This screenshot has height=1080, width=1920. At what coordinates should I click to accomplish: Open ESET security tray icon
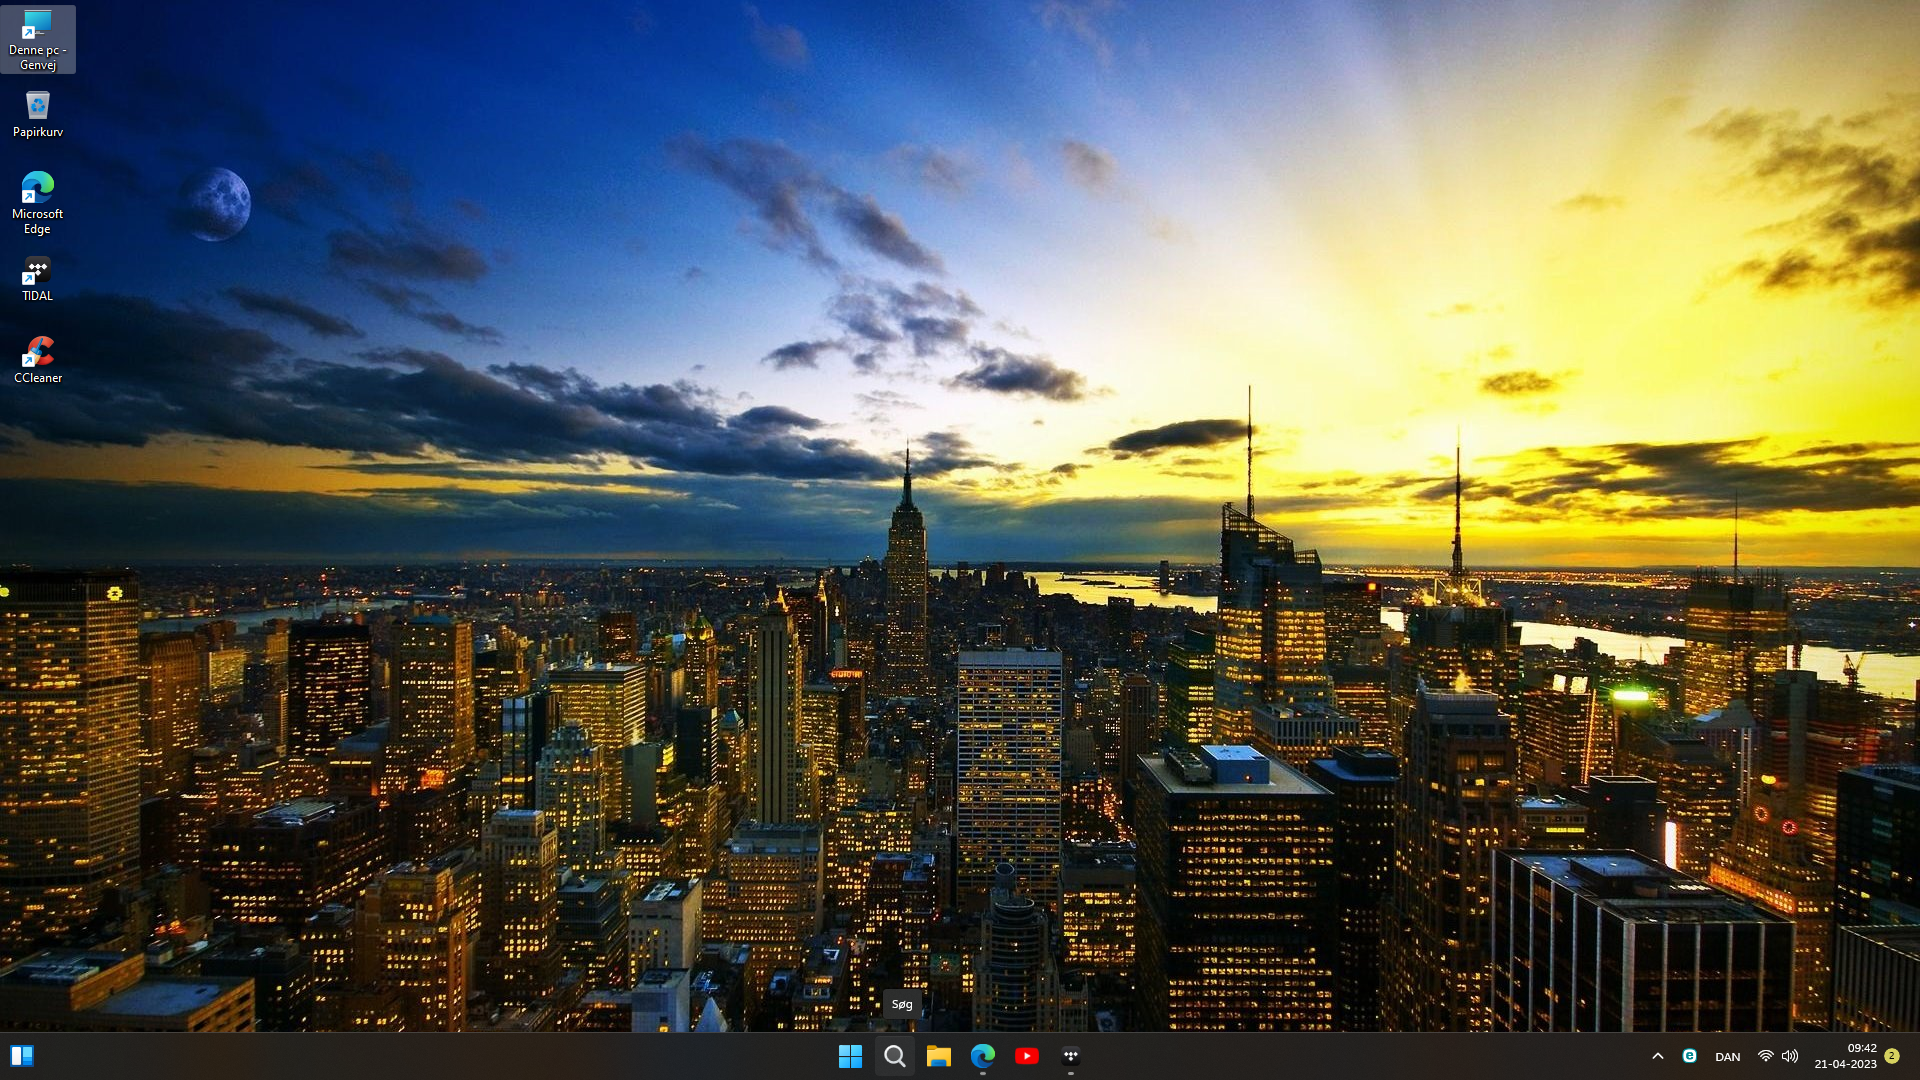click(x=1689, y=1056)
